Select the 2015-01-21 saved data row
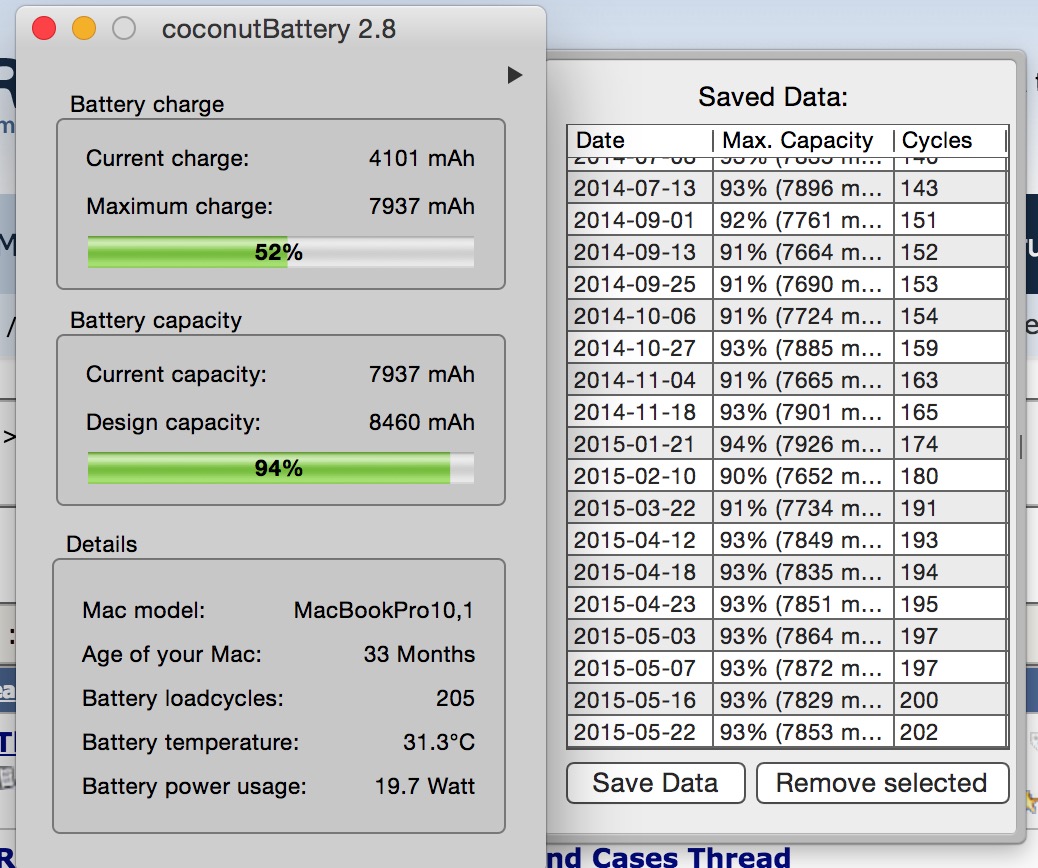This screenshot has width=1038, height=868. tap(787, 444)
